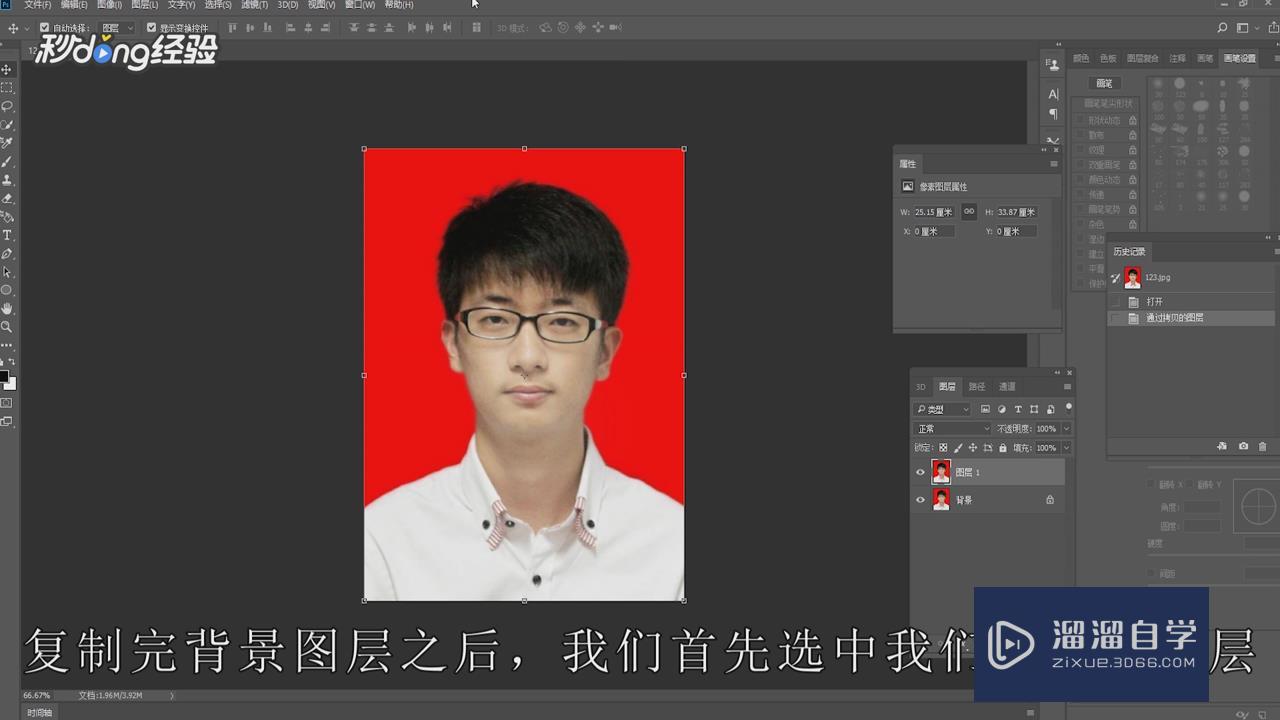Select the Move tool

7,68
